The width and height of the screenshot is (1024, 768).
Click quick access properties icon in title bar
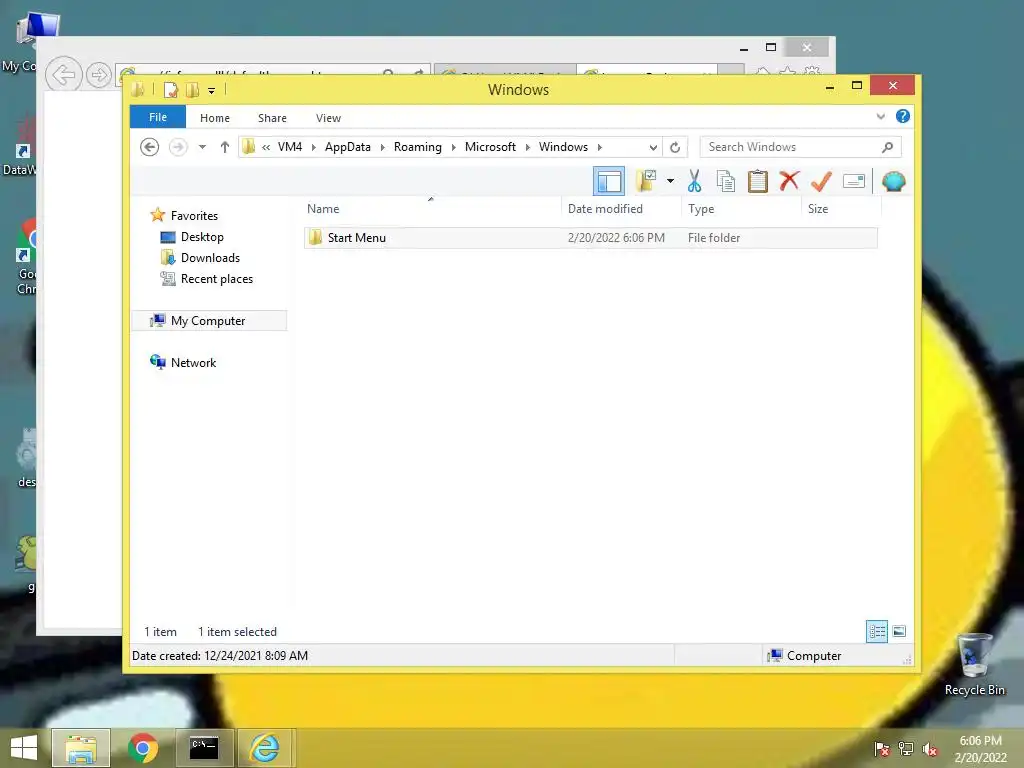(171, 89)
